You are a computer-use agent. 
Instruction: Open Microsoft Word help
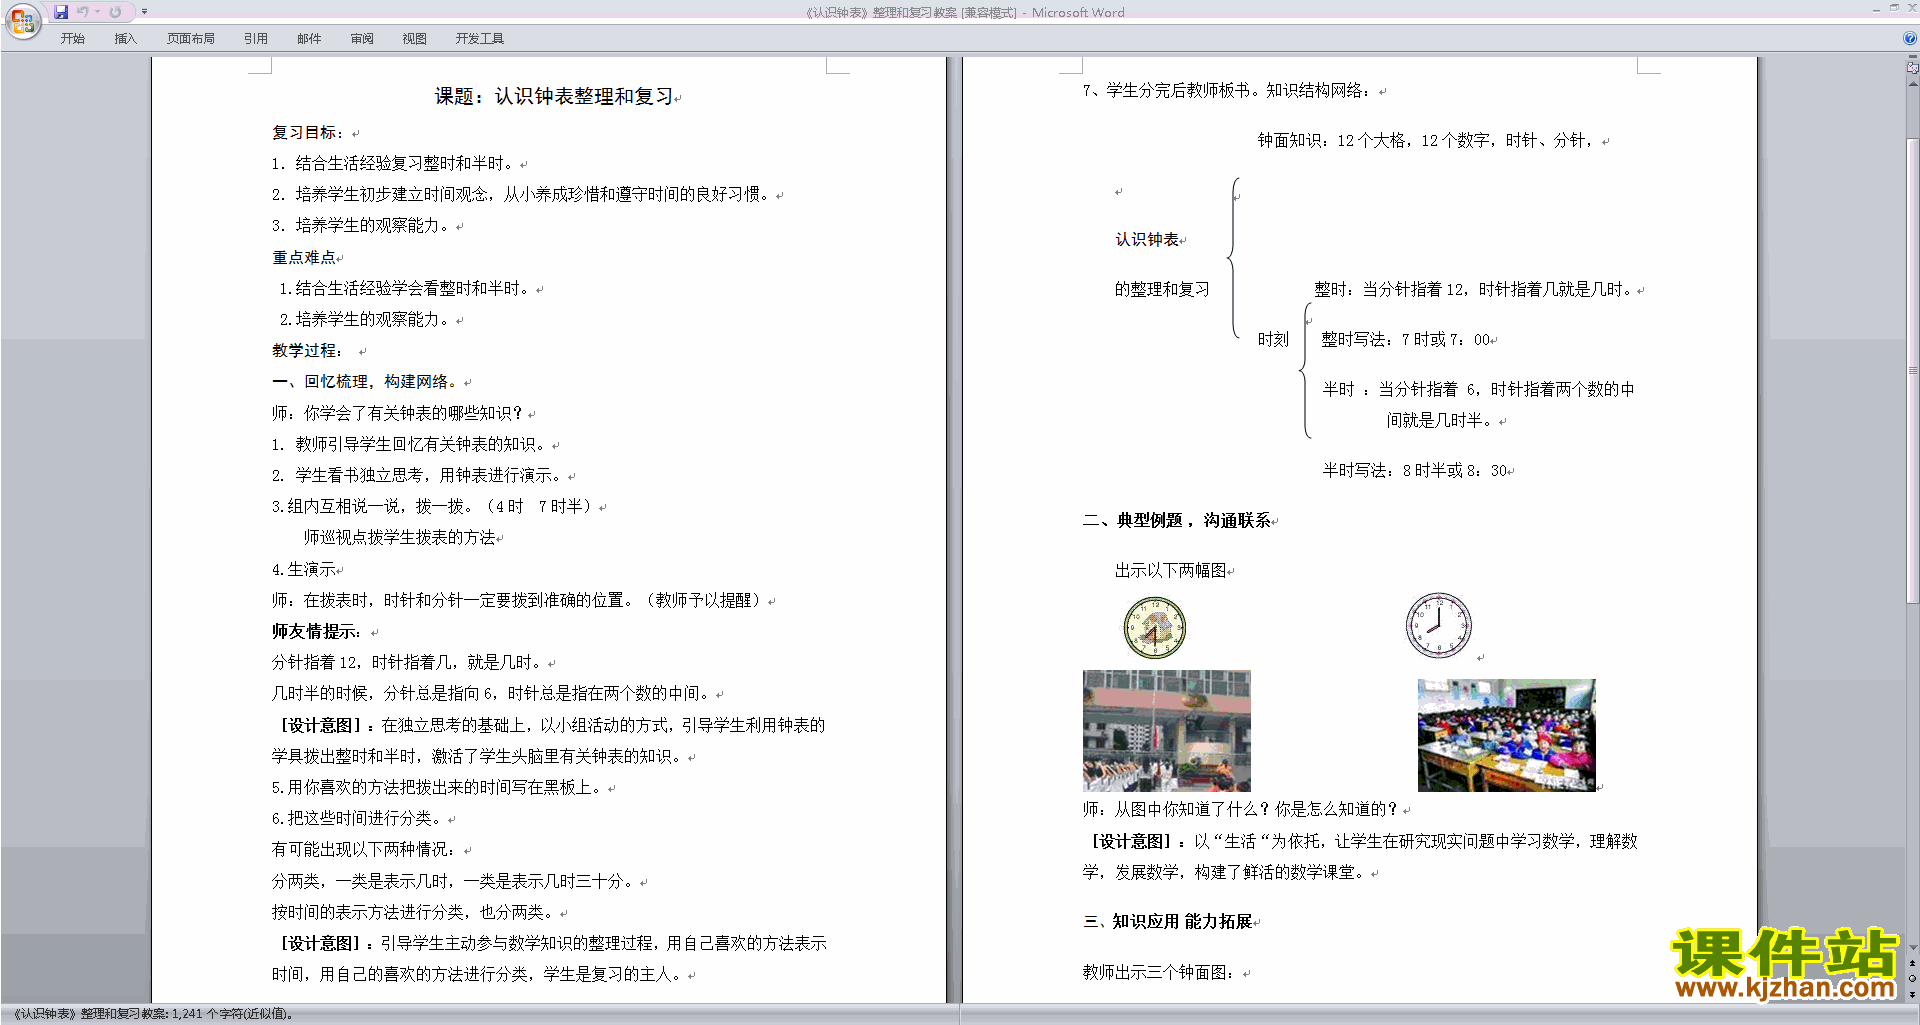pos(1910,39)
